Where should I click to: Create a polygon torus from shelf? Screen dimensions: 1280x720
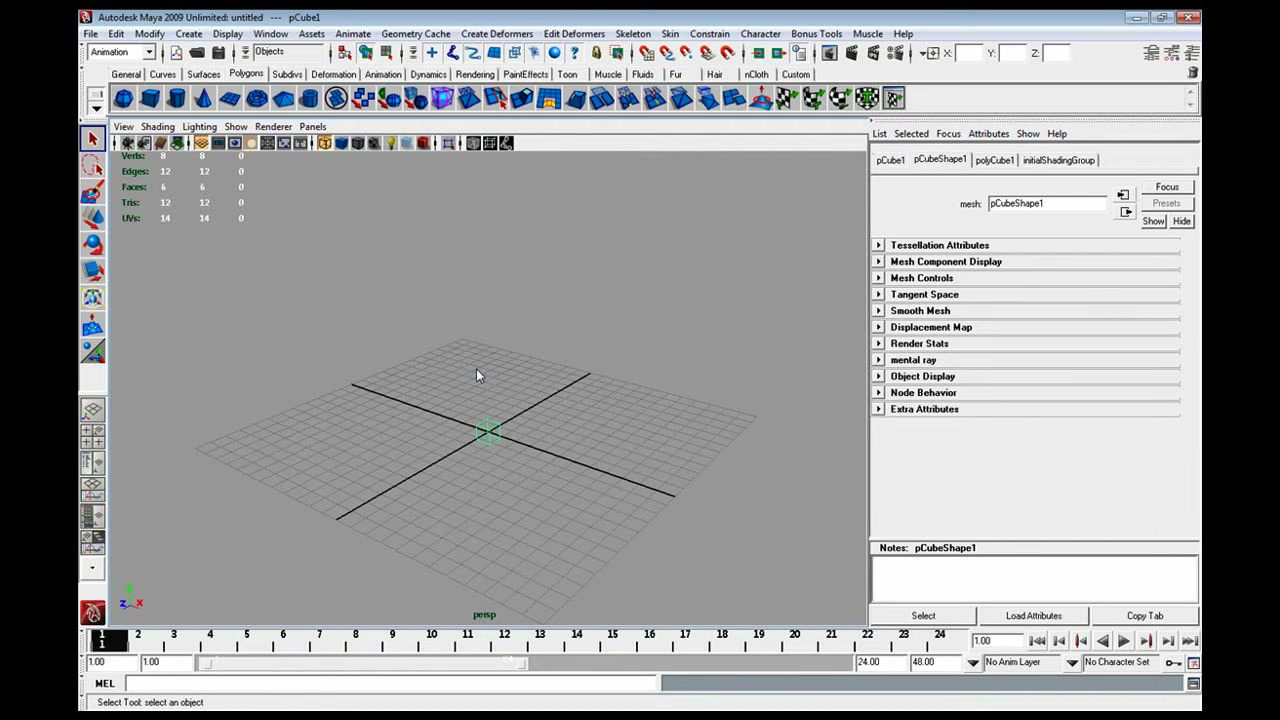click(257, 98)
